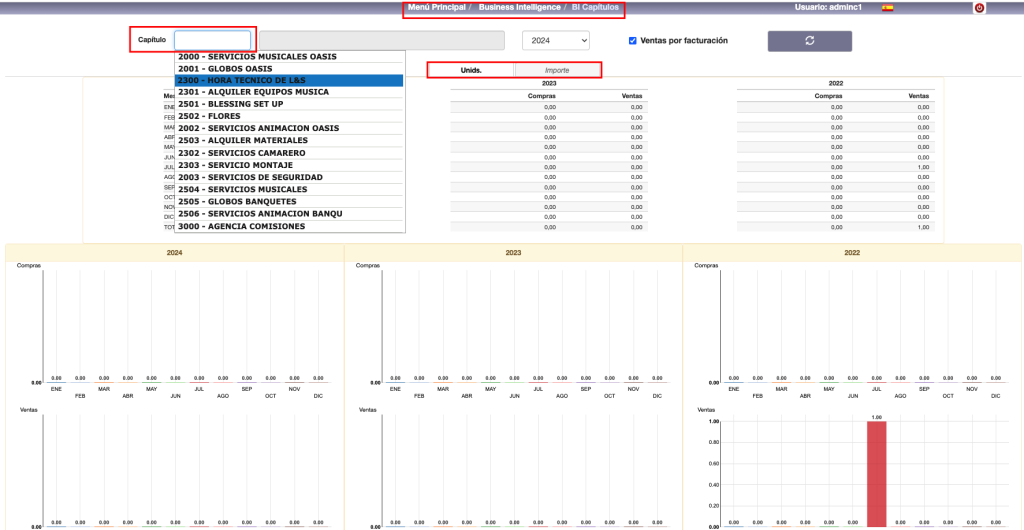1024x530 pixels.
Task: Switch to the Unids. tab
Action: [x=471, y=71]
